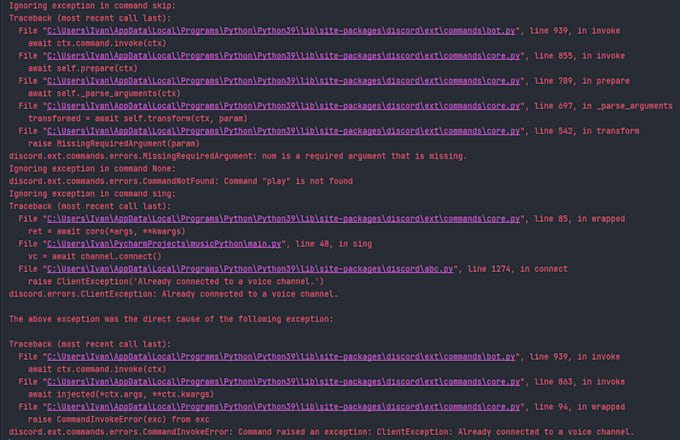Open core.py link at line 94 in wrapped

pyautogui.click(x=283, y=407)
